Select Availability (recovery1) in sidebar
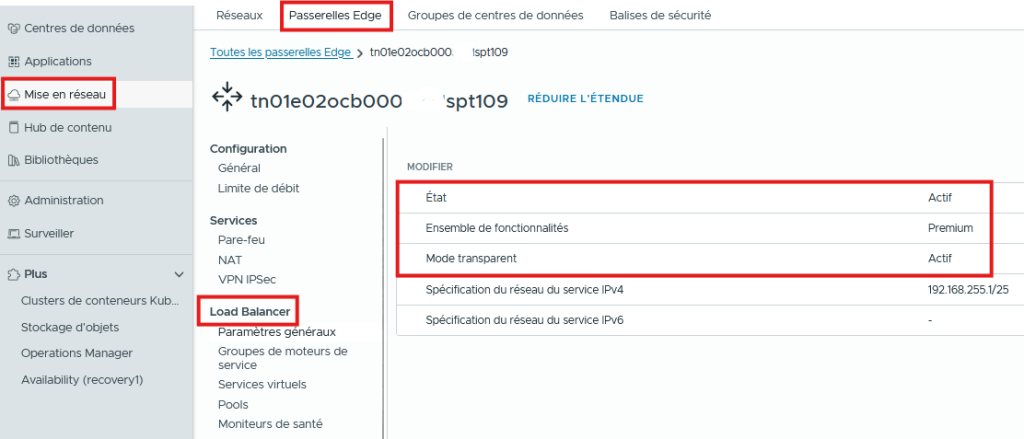Viewport: 1024px width, 439px height. [83, 380]
